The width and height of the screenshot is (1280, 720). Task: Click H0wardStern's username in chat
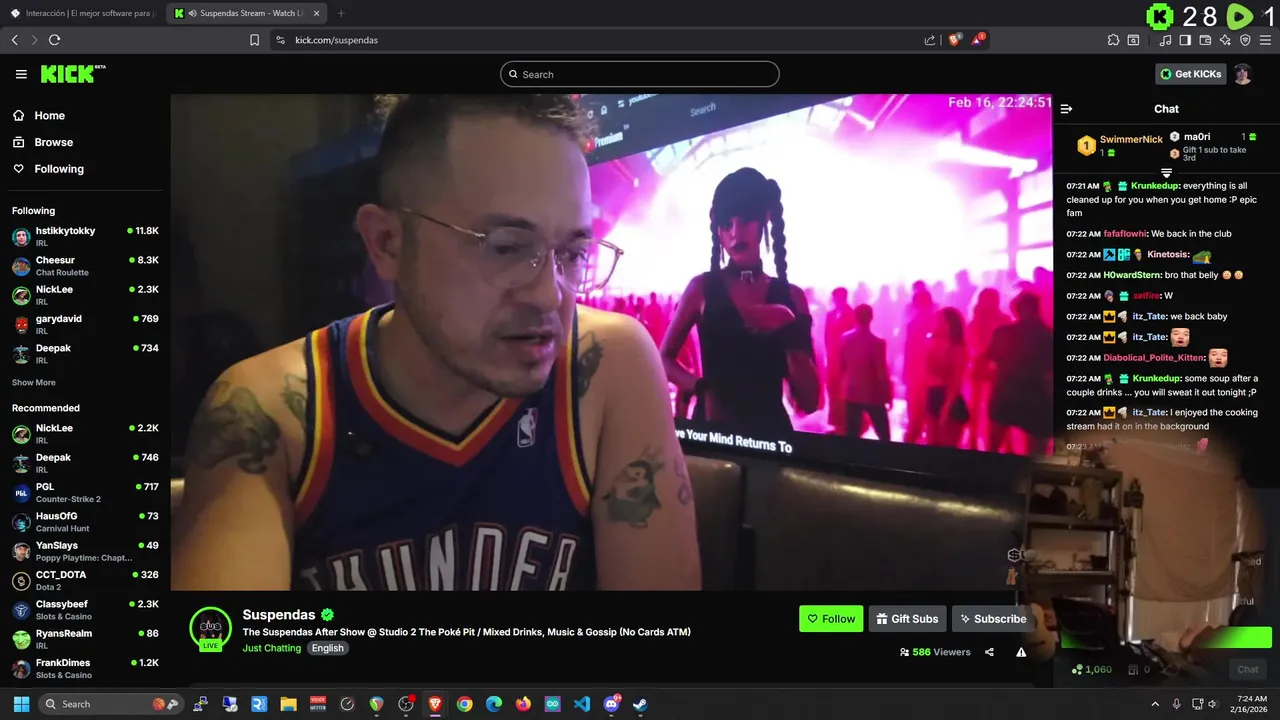coord(1132,275)
